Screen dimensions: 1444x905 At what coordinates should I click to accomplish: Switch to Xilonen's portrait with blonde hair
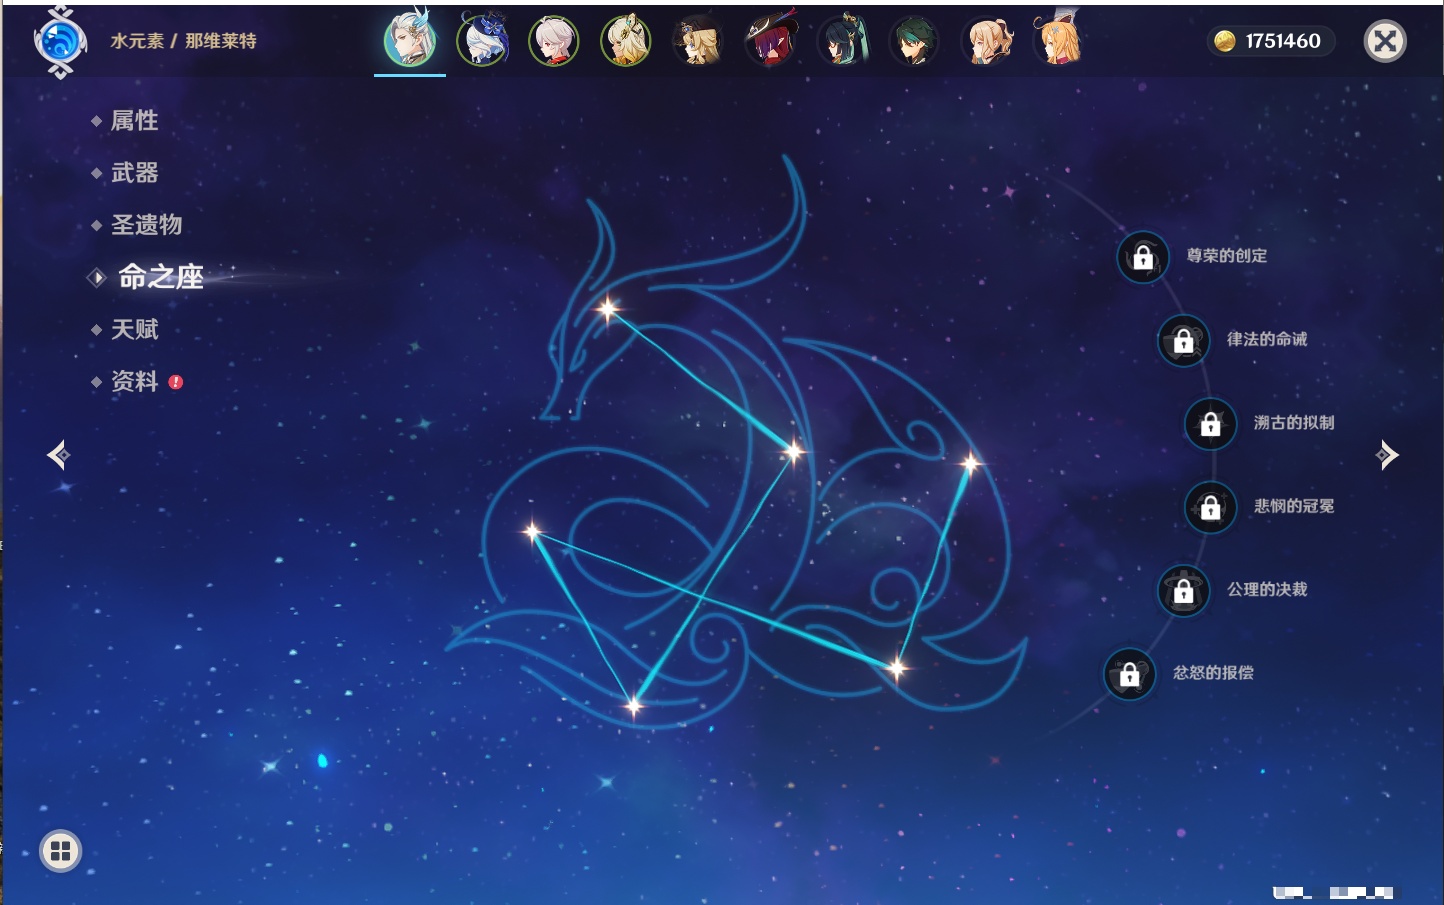pos(626,41)
